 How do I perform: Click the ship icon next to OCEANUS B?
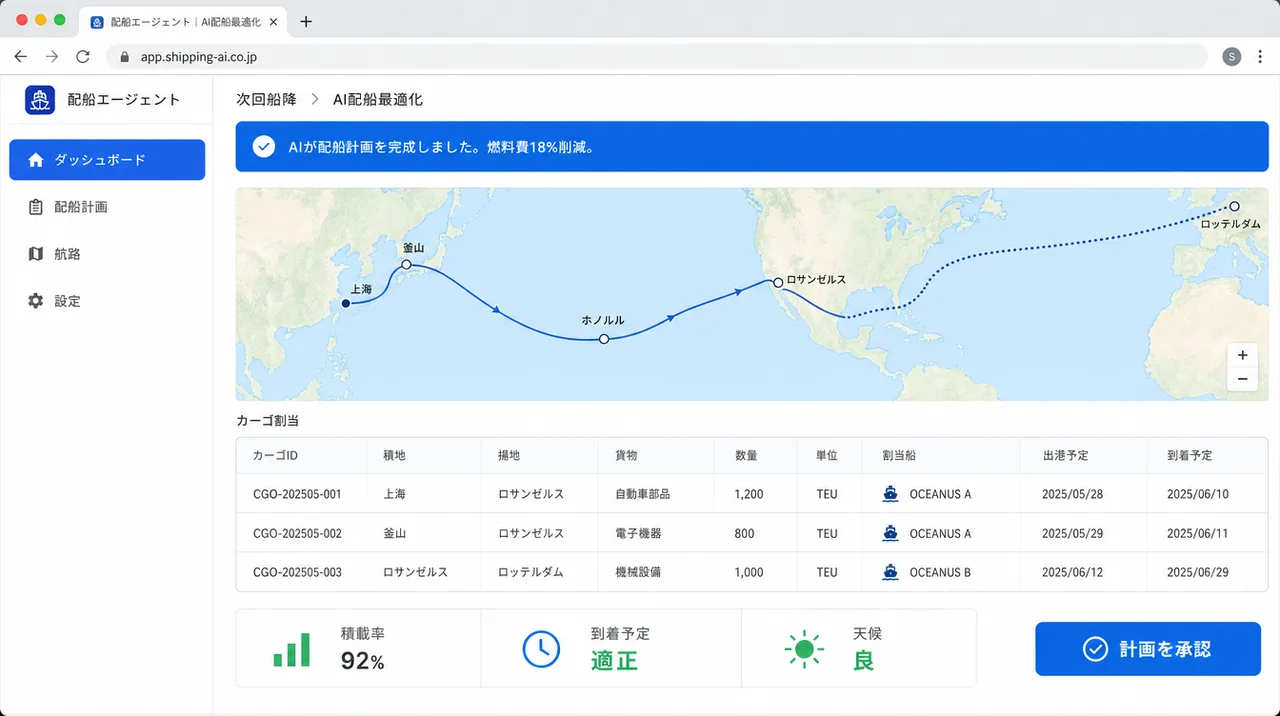pos(890,572)
